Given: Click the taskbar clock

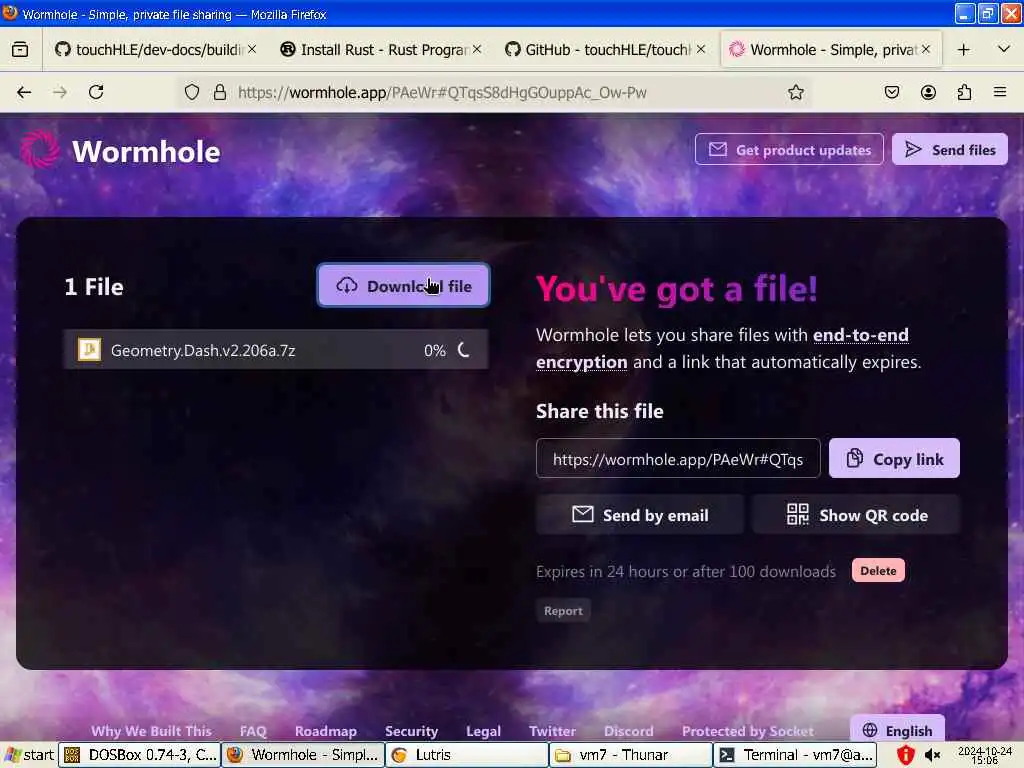Looking at the screenshot, I should (x=985, y=755).
